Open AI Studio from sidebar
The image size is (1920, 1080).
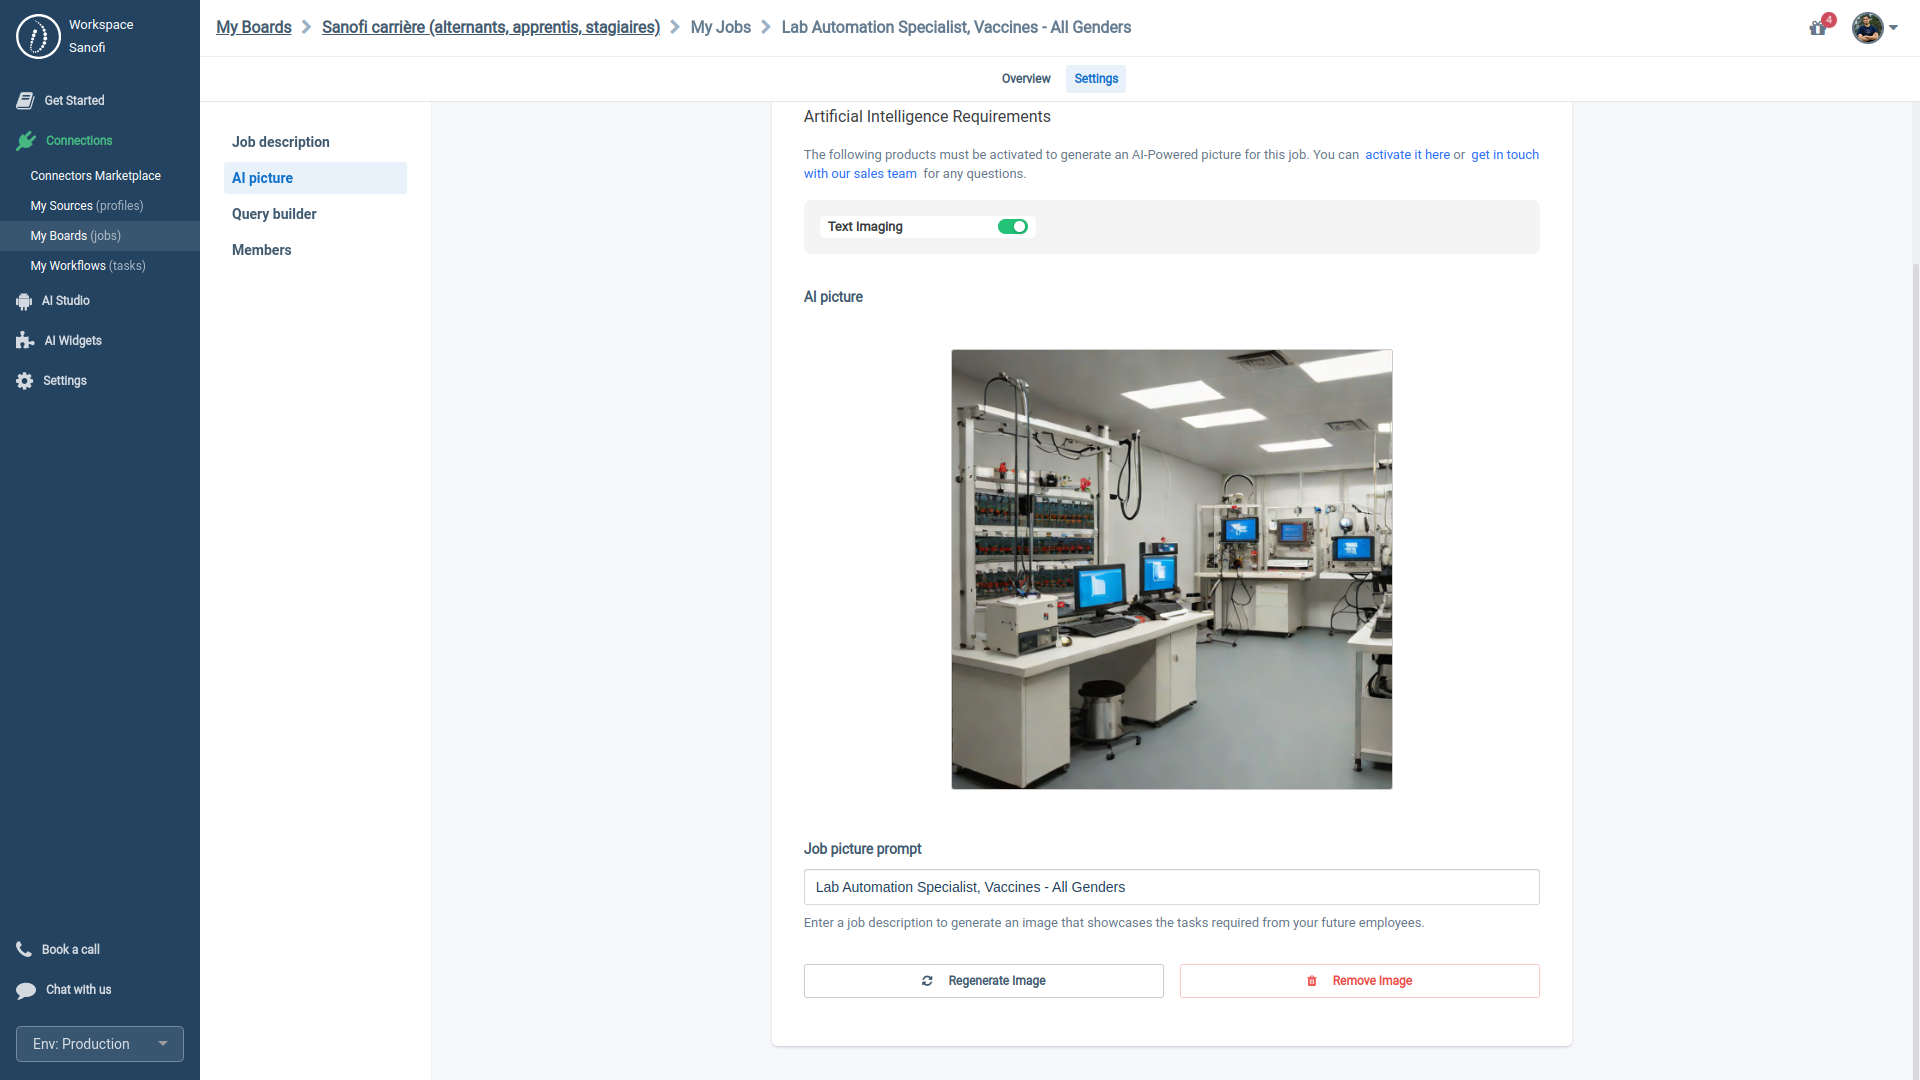[66, 299]
